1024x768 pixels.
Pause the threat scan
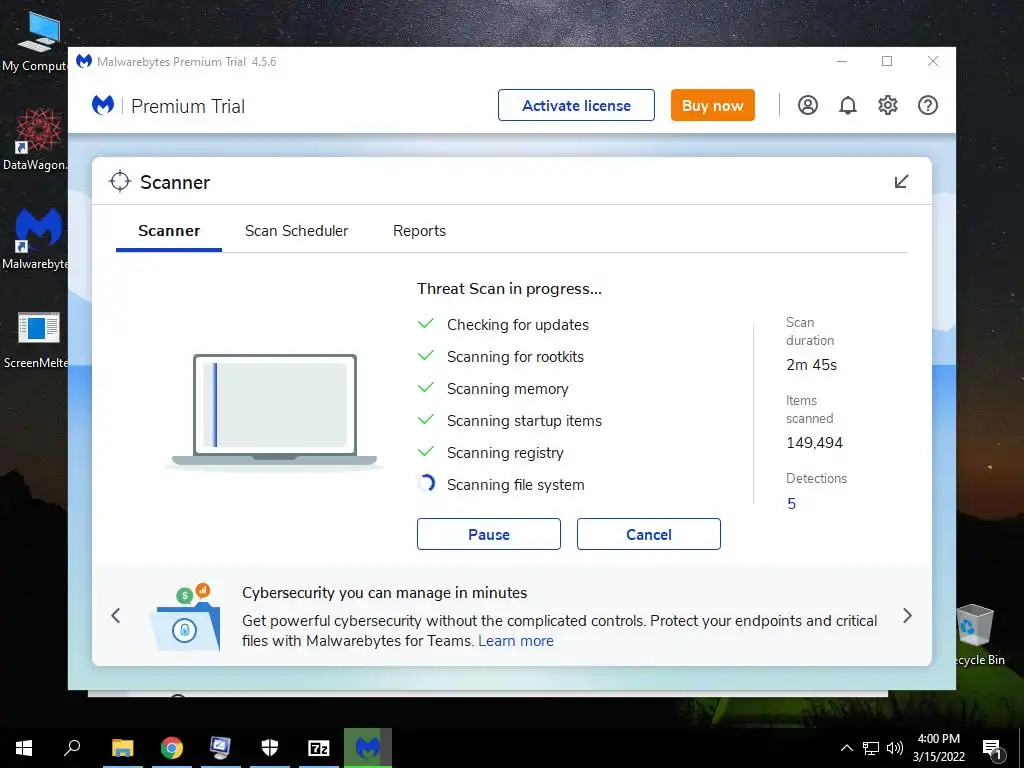coord(488,534)
